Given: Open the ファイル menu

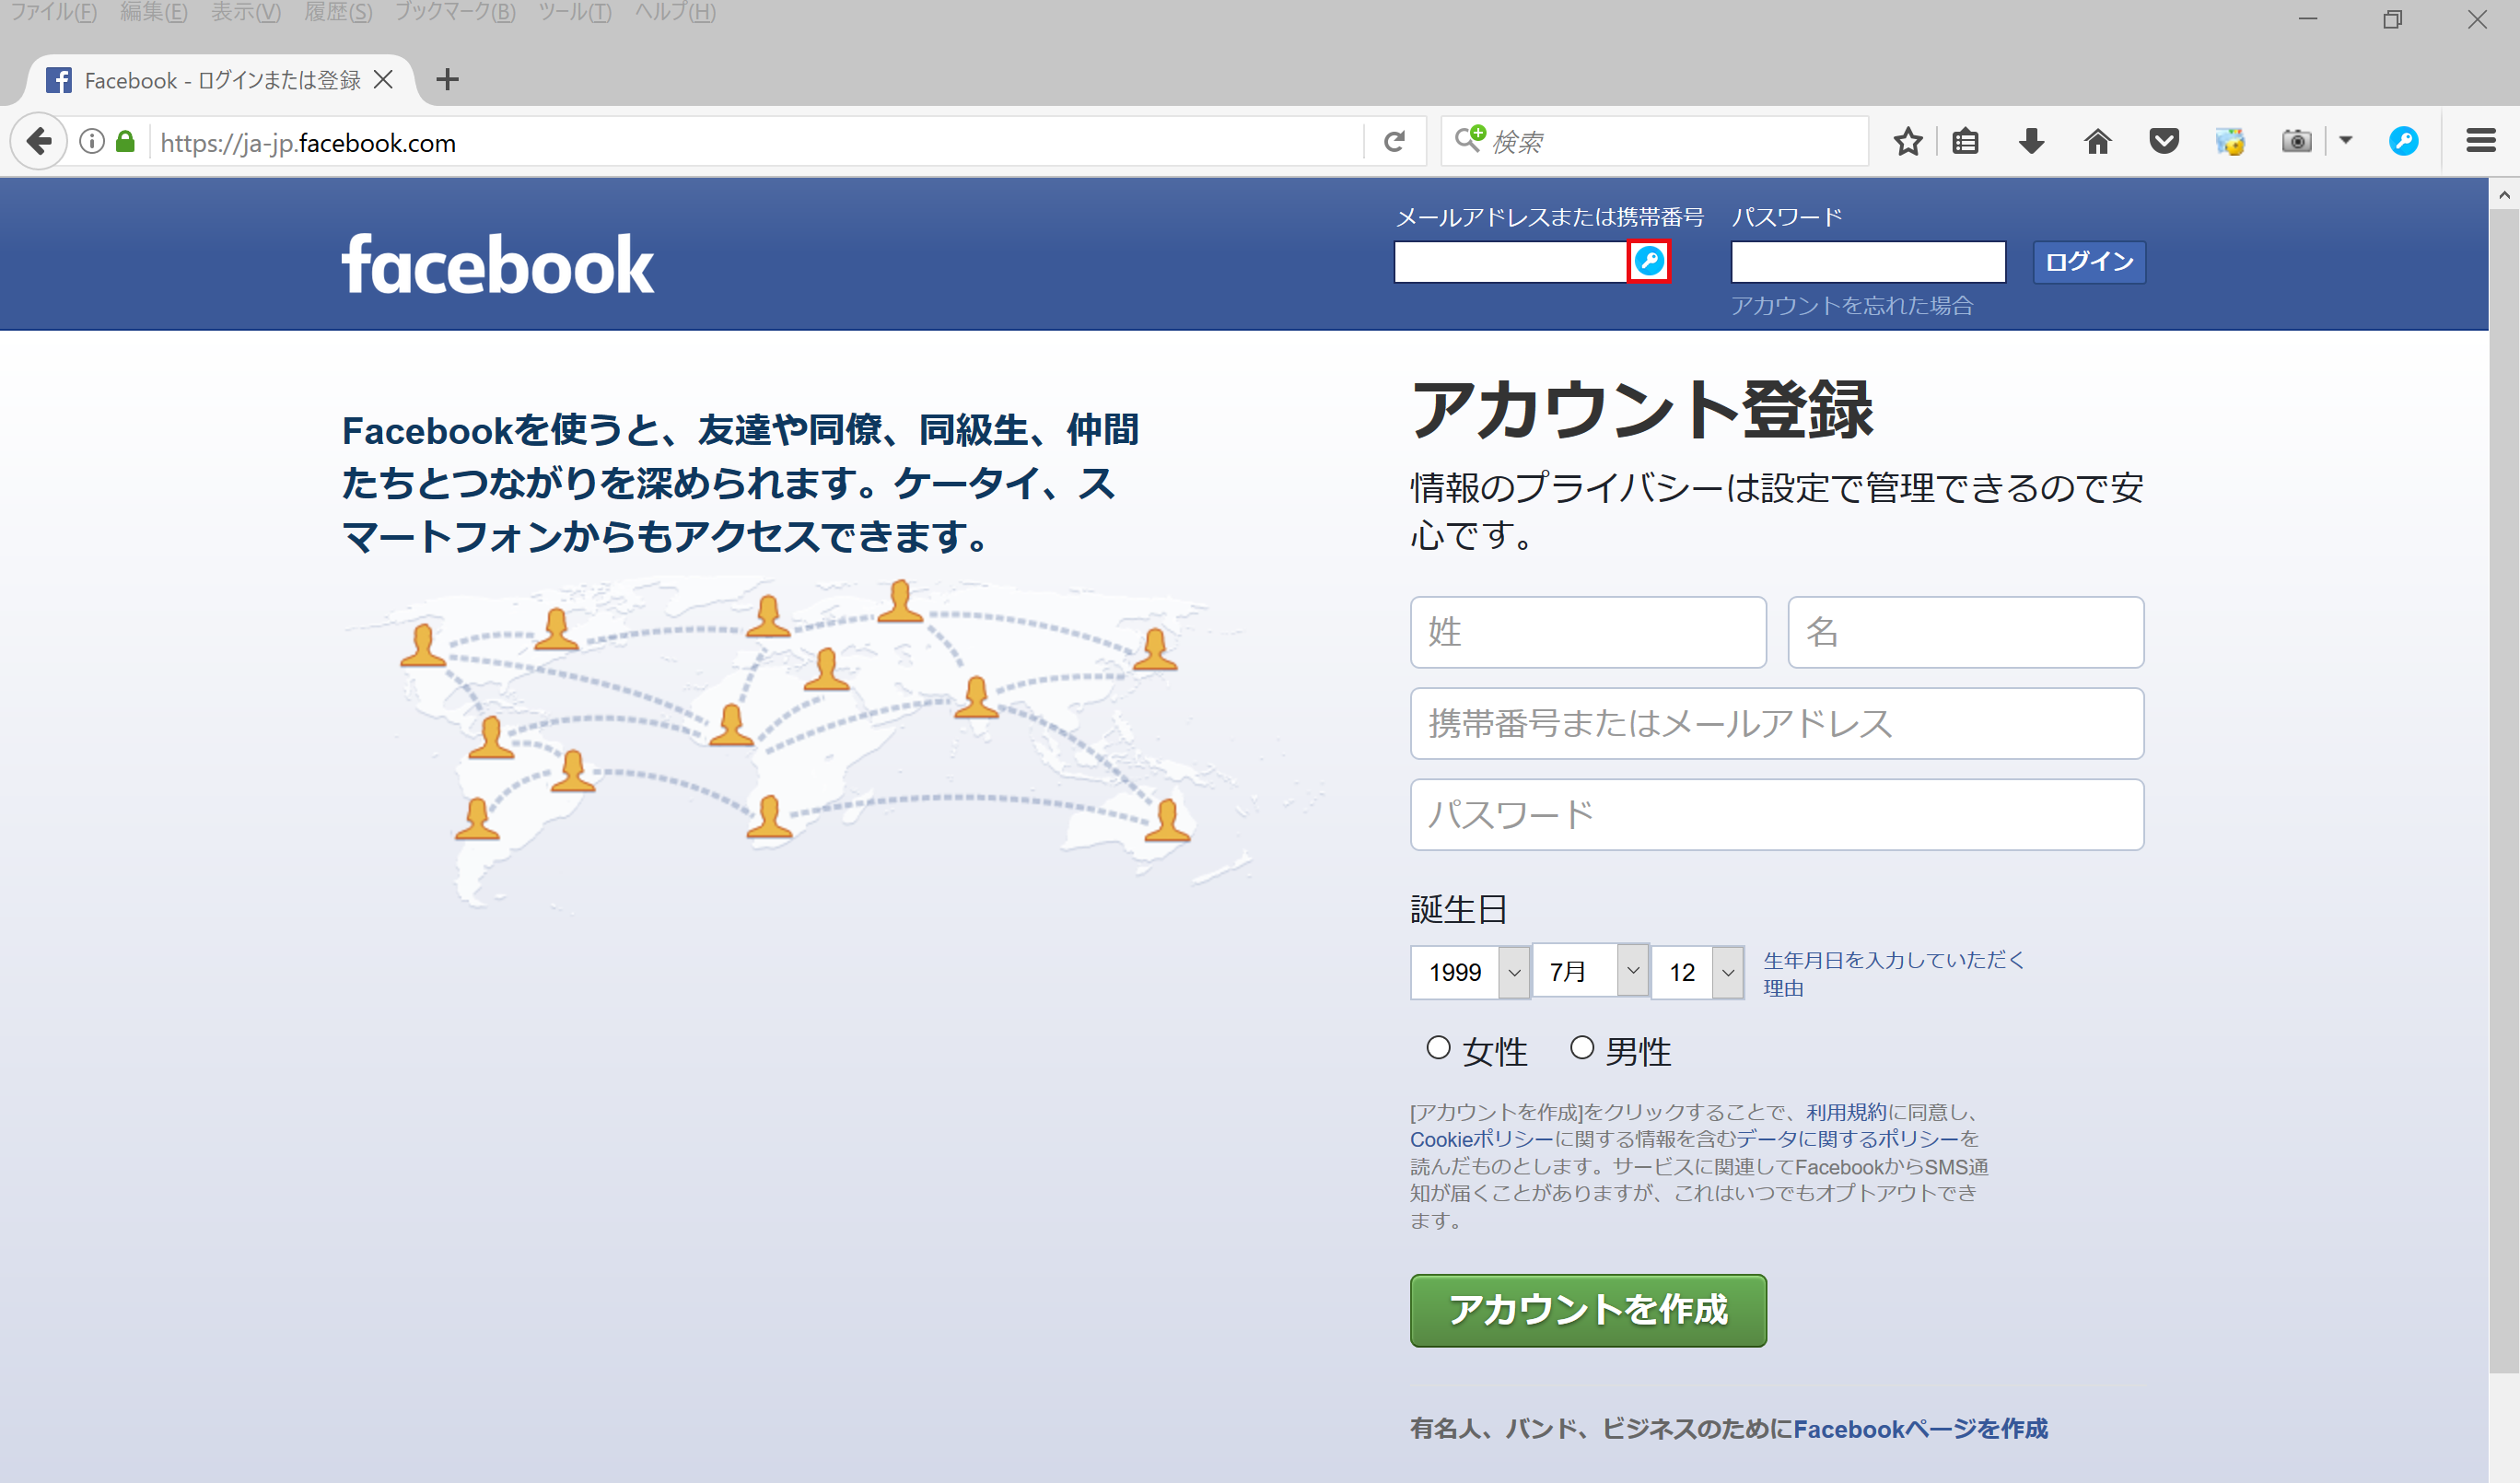Looking at the screenshot, I should (x=53, y=12).
